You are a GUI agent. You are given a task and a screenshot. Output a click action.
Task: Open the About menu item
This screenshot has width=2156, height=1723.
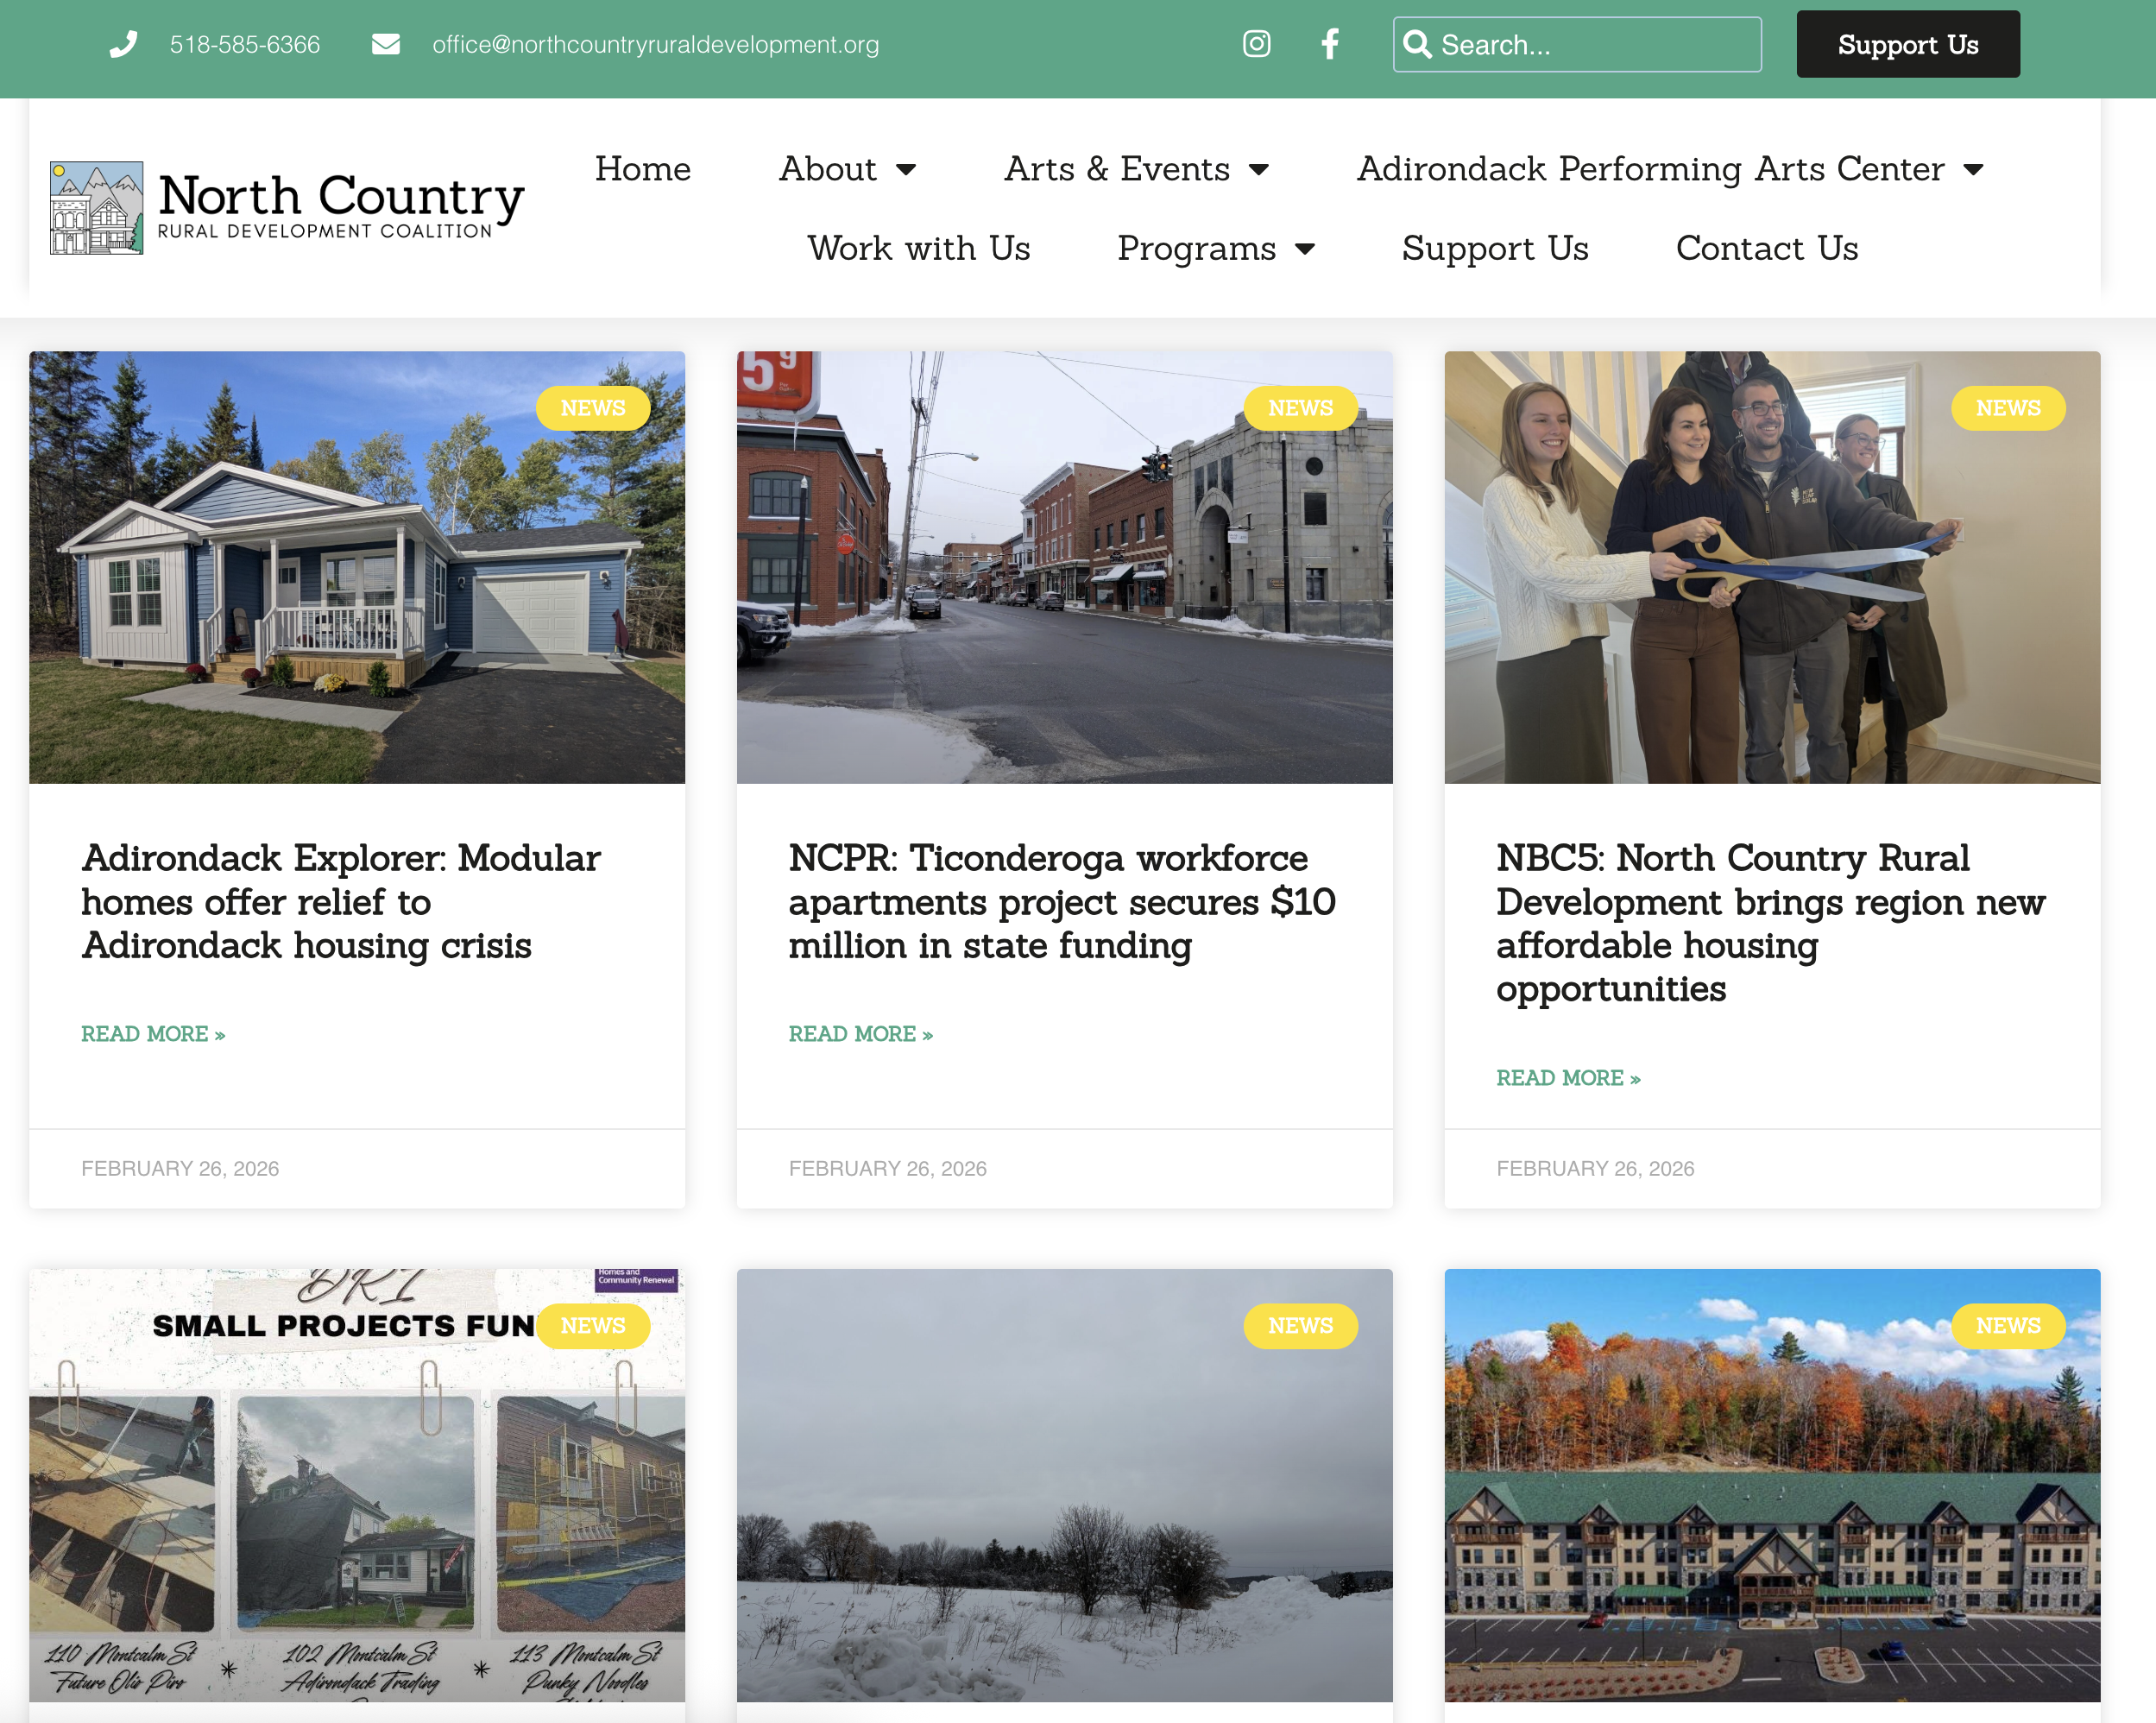click(828, 168)
